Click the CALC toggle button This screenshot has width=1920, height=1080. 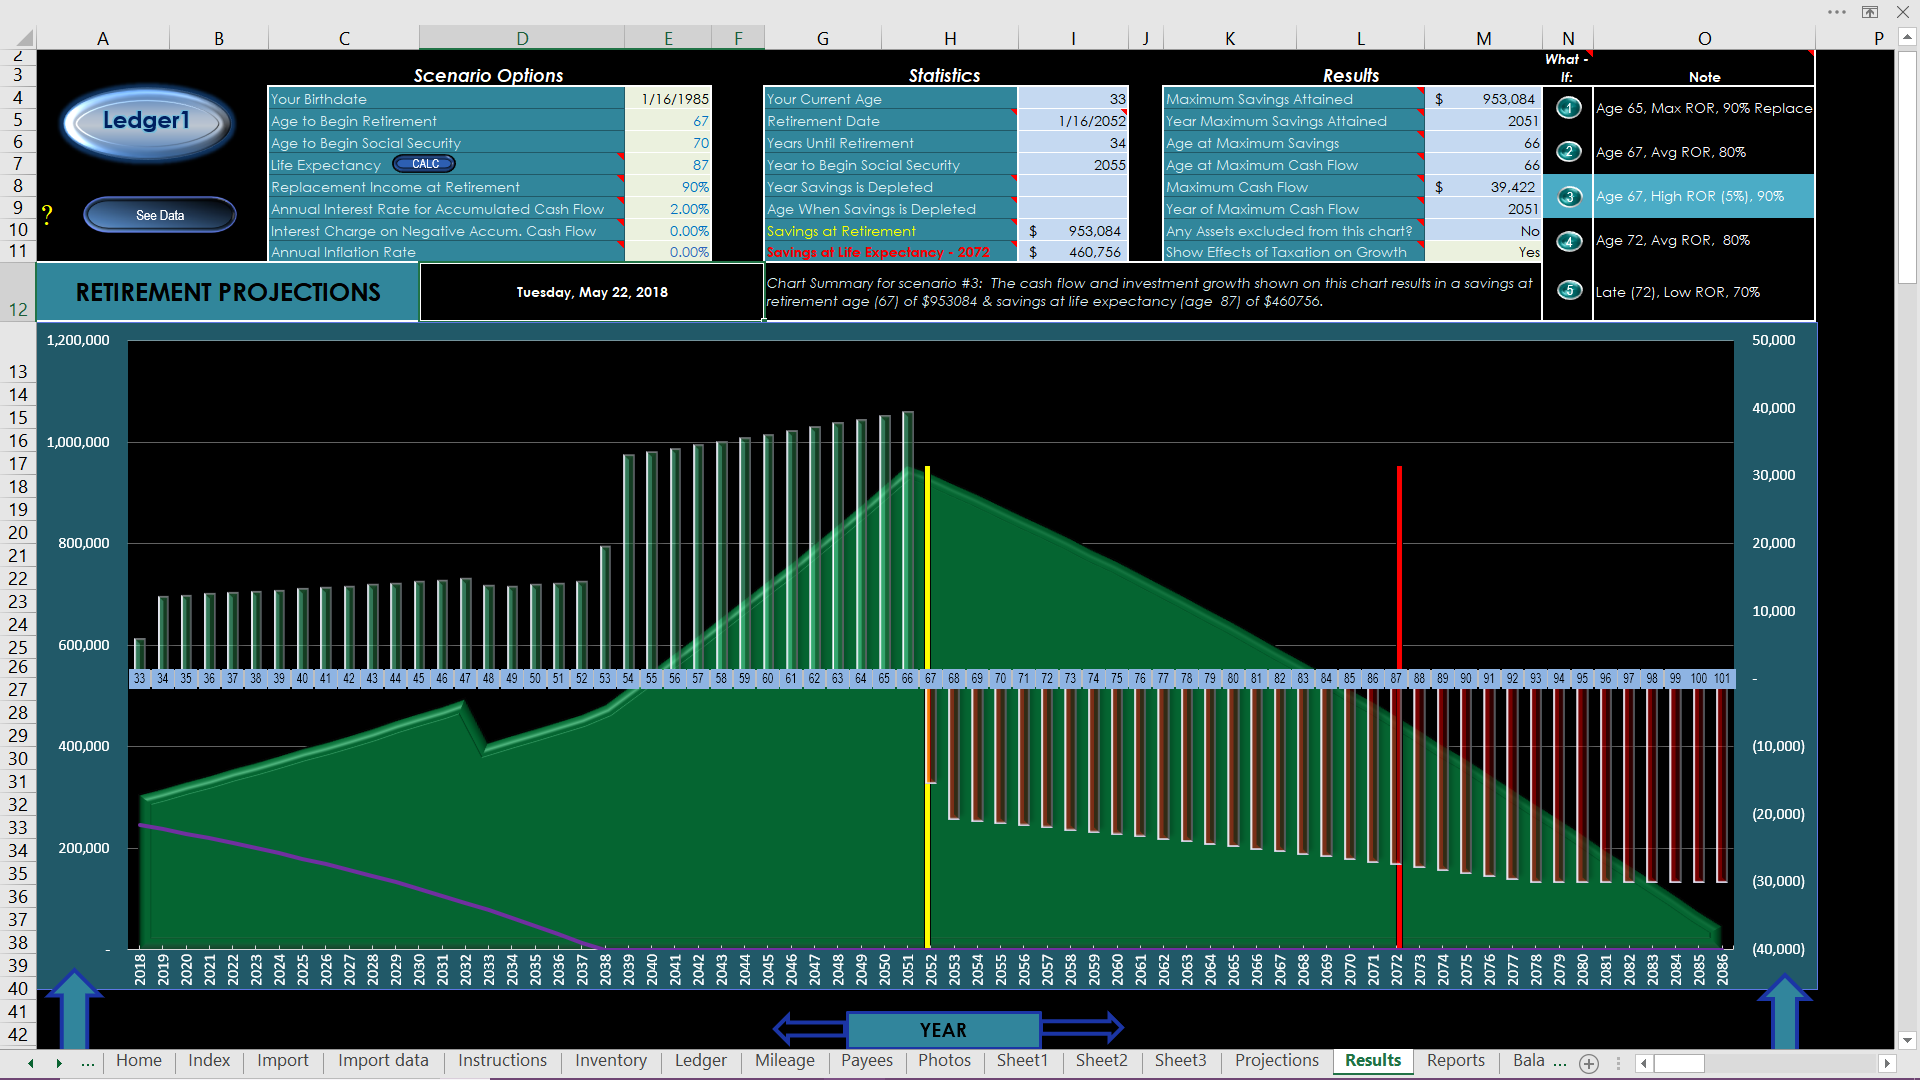(425, 164)
